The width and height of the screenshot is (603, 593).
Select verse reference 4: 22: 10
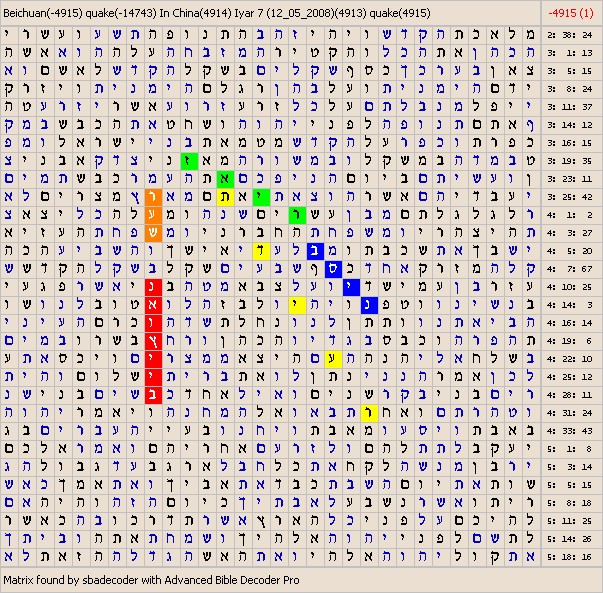(x=570, y=359)
